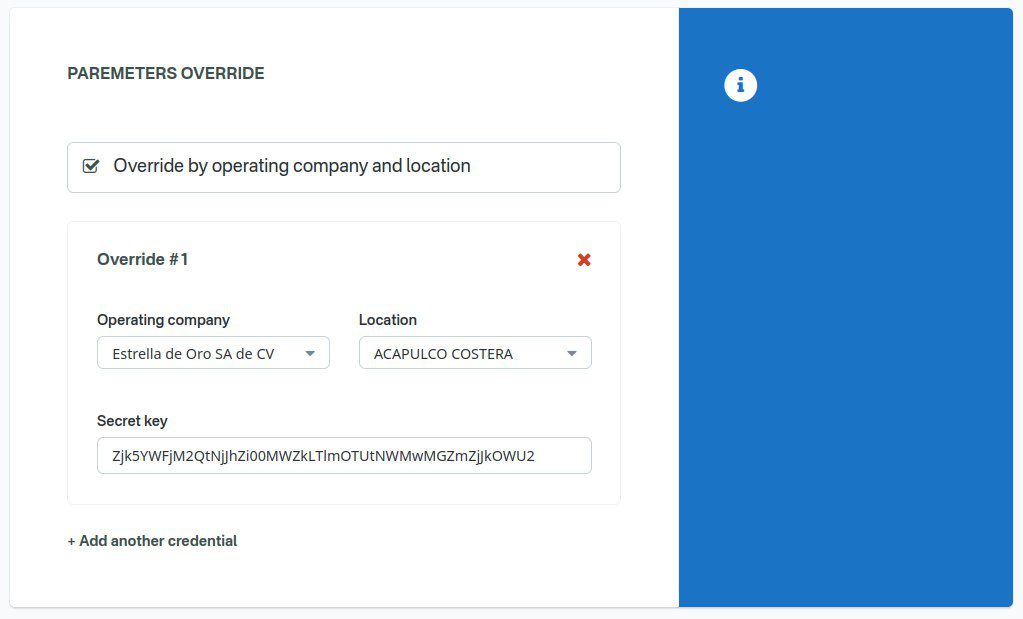Click the info icon in blue panel
Image resolution: width=1023 pixels, height=619 pixels.
pyautogui.click(x=740, y=86)
